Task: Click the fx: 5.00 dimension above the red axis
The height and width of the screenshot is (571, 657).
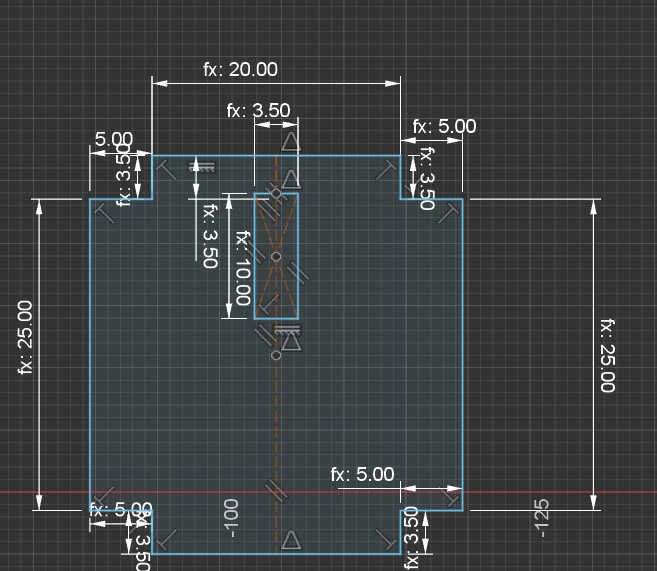Action: [362, 474]
